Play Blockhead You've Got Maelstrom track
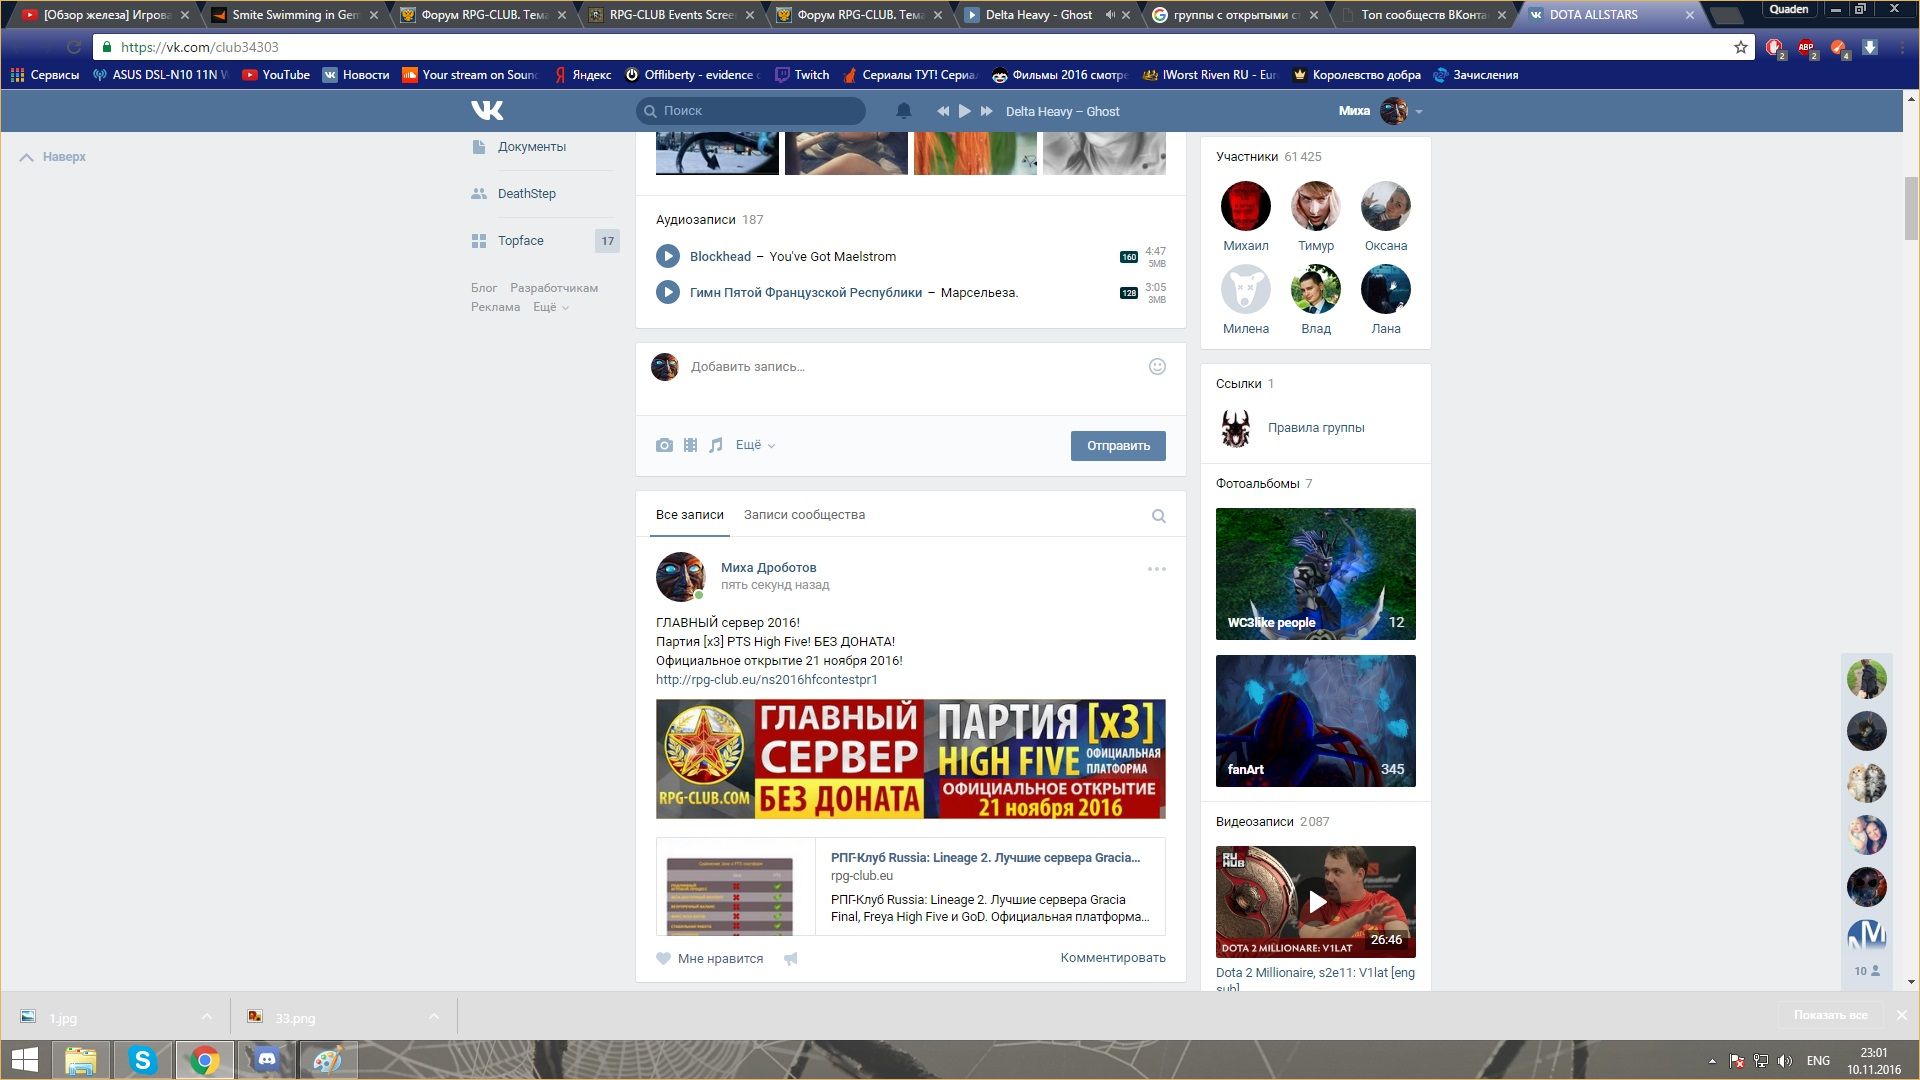 tap(667, 256)
